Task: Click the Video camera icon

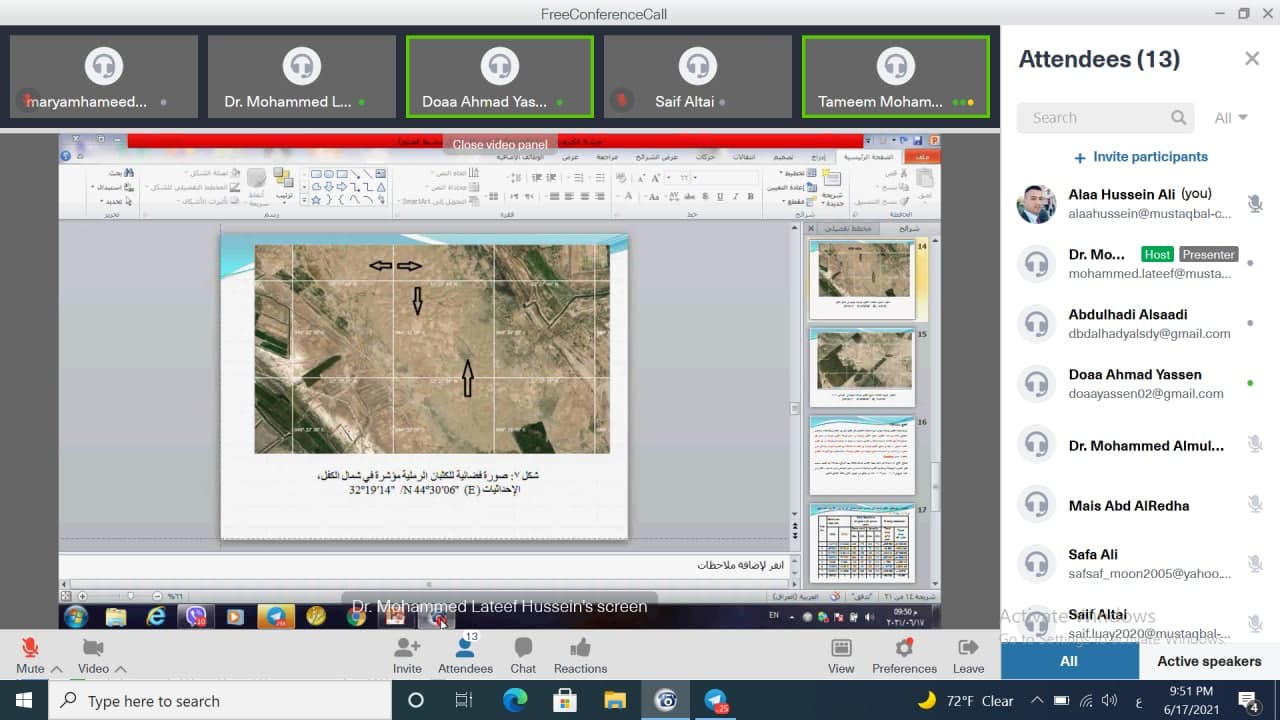Action: pos(93,647)
